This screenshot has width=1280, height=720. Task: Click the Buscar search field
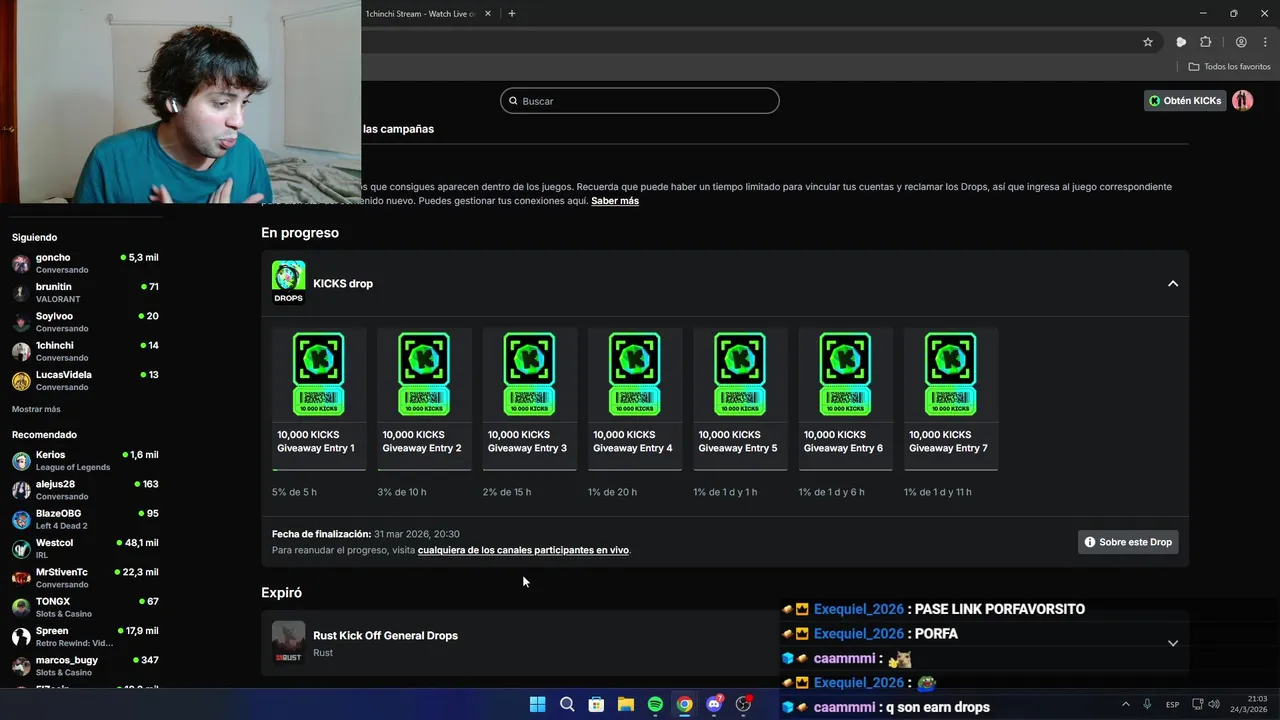[x=640, y=101]
